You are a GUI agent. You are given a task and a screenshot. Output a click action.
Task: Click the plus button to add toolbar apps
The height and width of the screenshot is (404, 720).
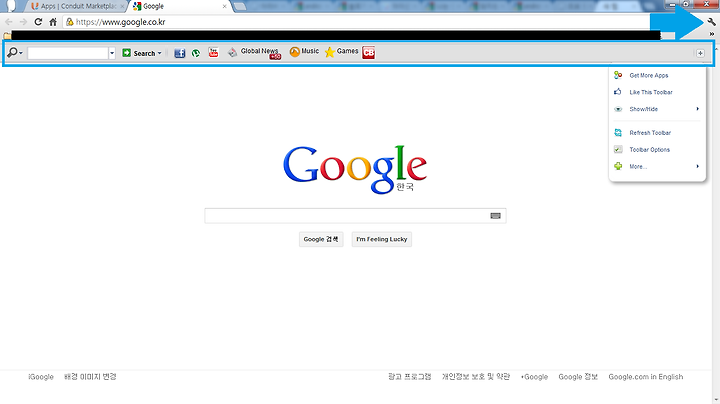pyautogui.click(x=700, y=53)
